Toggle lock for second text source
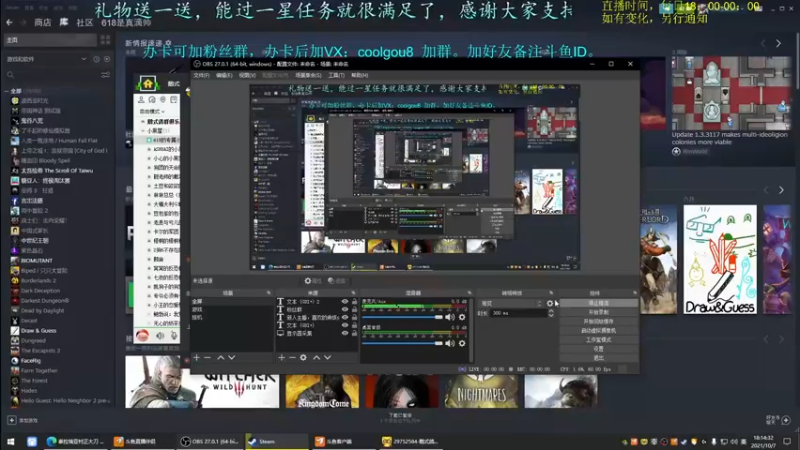 click(355, 310)
